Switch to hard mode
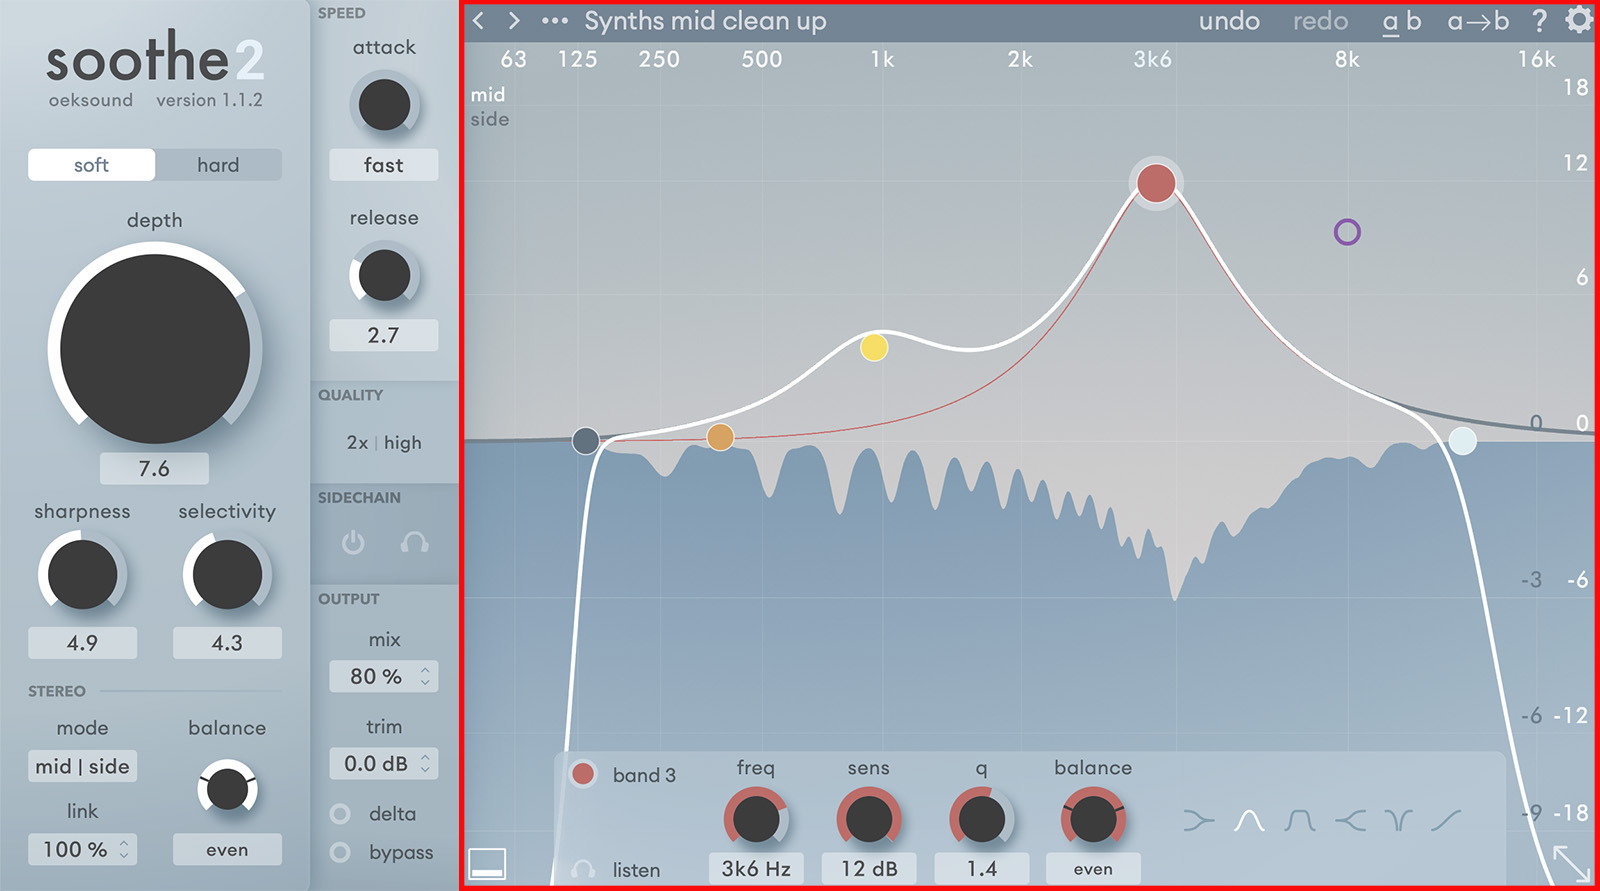The image size is (1600, 891). click(218, 165)
